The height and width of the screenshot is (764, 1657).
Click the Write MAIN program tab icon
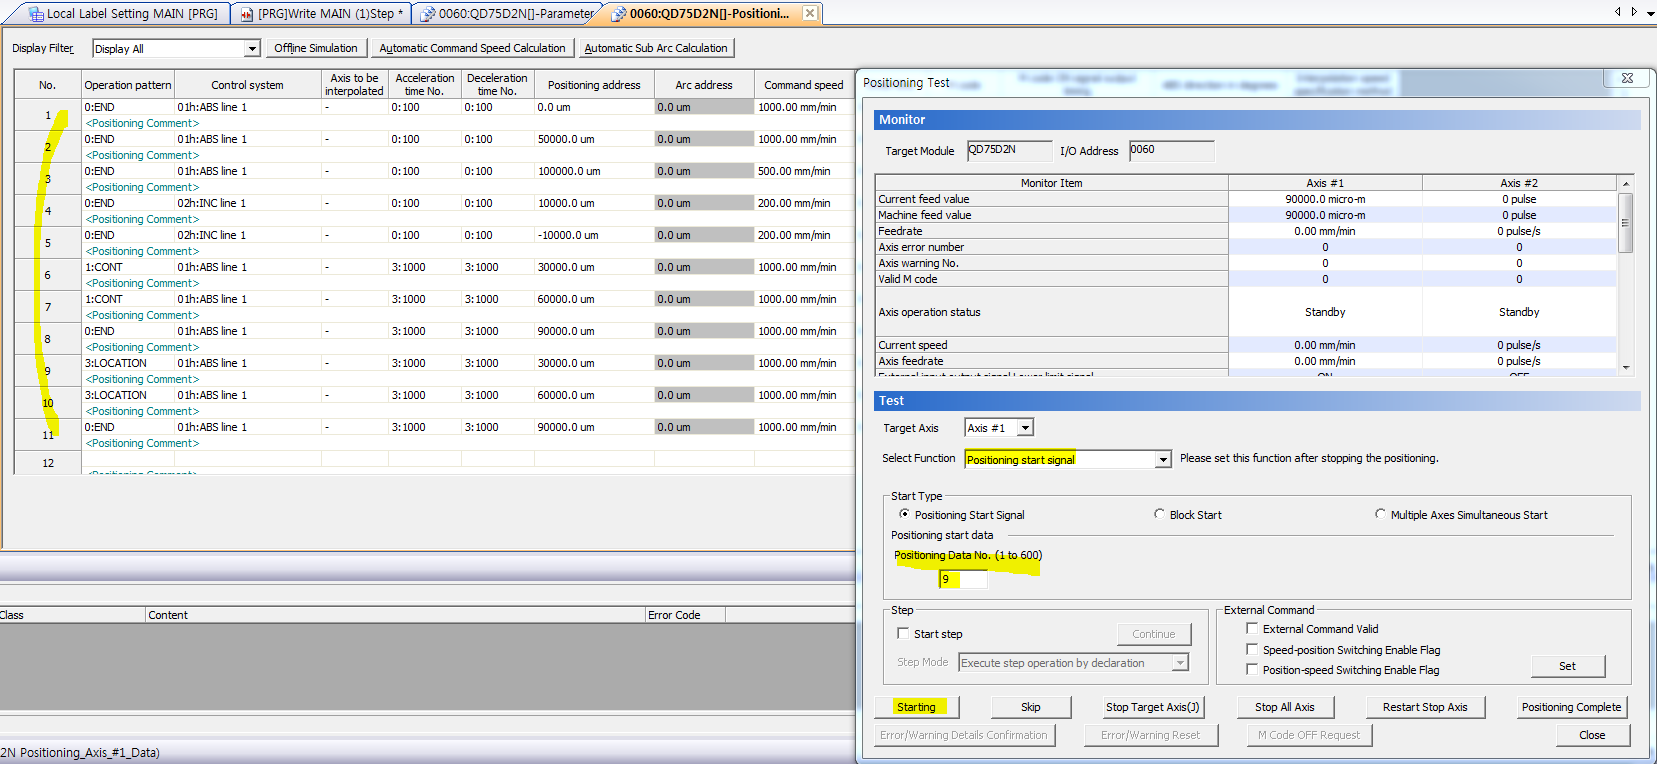(x=247, y=14)
